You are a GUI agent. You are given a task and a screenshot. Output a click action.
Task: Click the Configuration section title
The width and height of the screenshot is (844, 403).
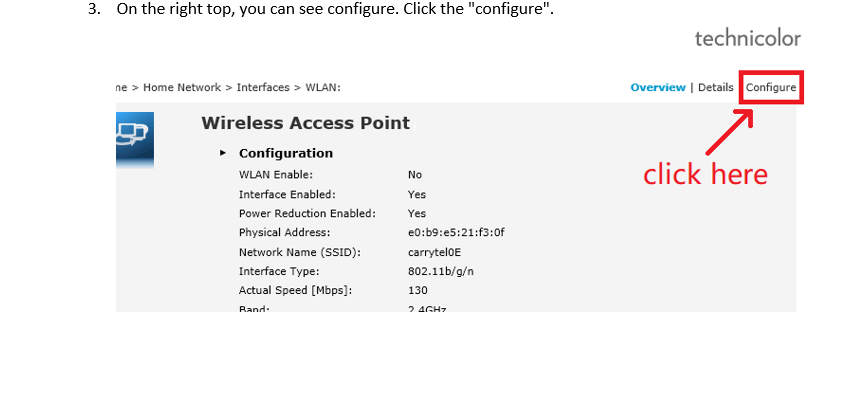286,153
